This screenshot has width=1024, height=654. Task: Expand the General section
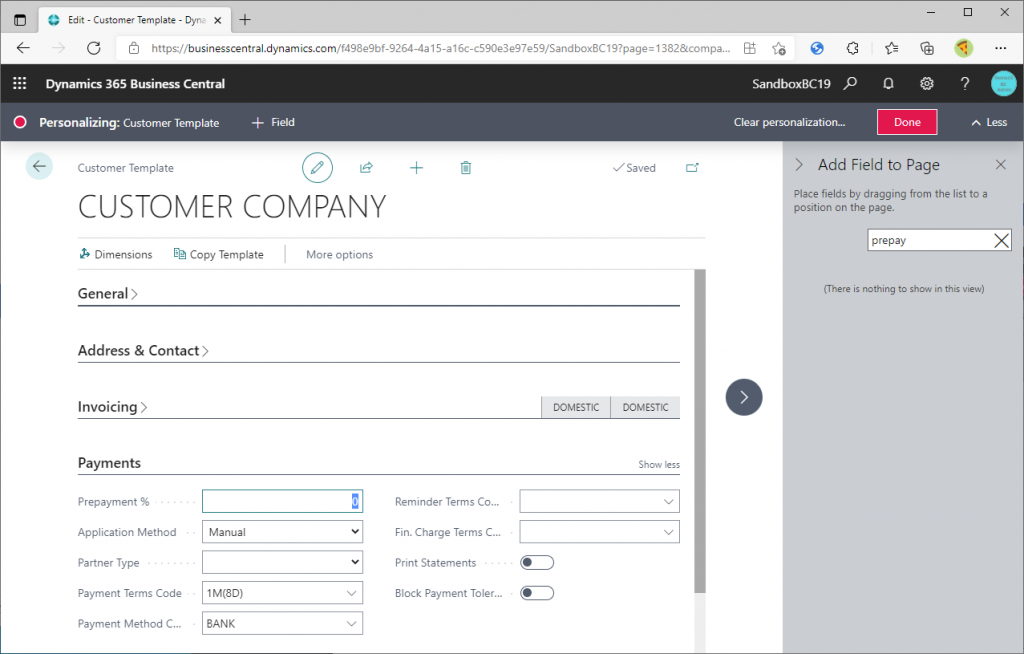coord(108,294)
